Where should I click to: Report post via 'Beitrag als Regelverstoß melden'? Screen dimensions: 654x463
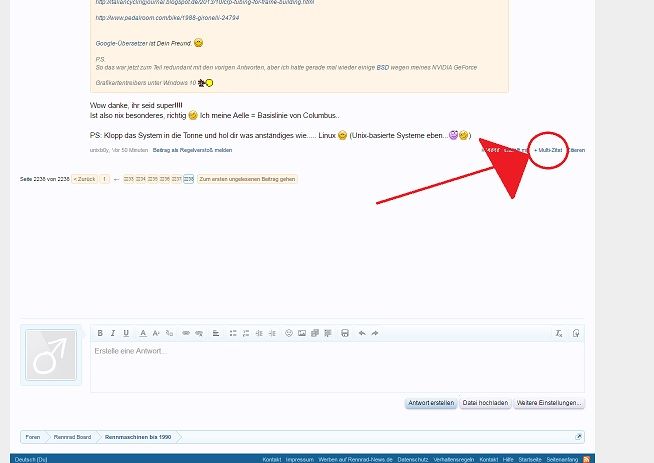[x=192, y=150]
